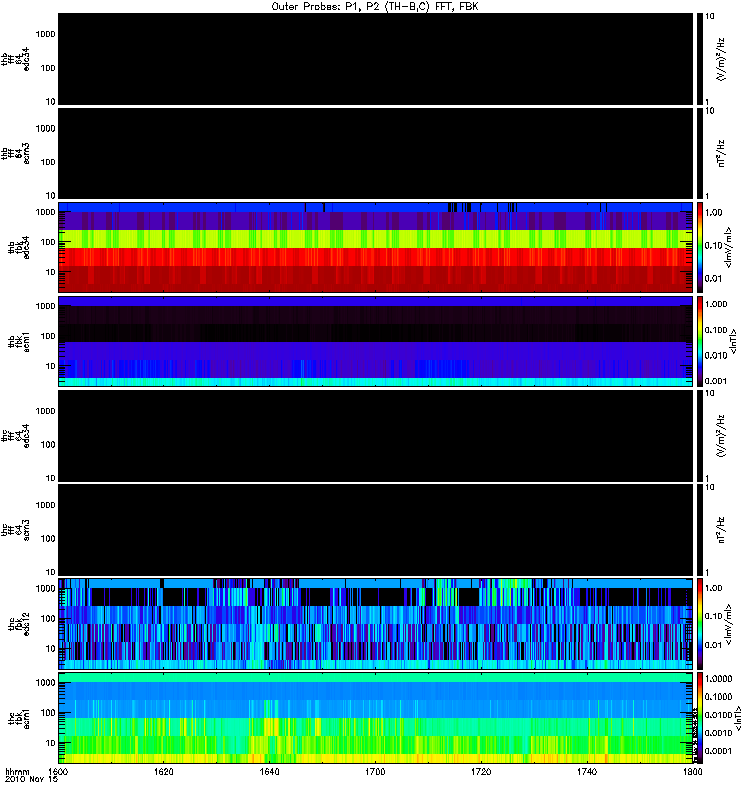Click the 0.0001 value on thc scm1 color bar
Screen dimensions: 750x800
click(718, 751)
